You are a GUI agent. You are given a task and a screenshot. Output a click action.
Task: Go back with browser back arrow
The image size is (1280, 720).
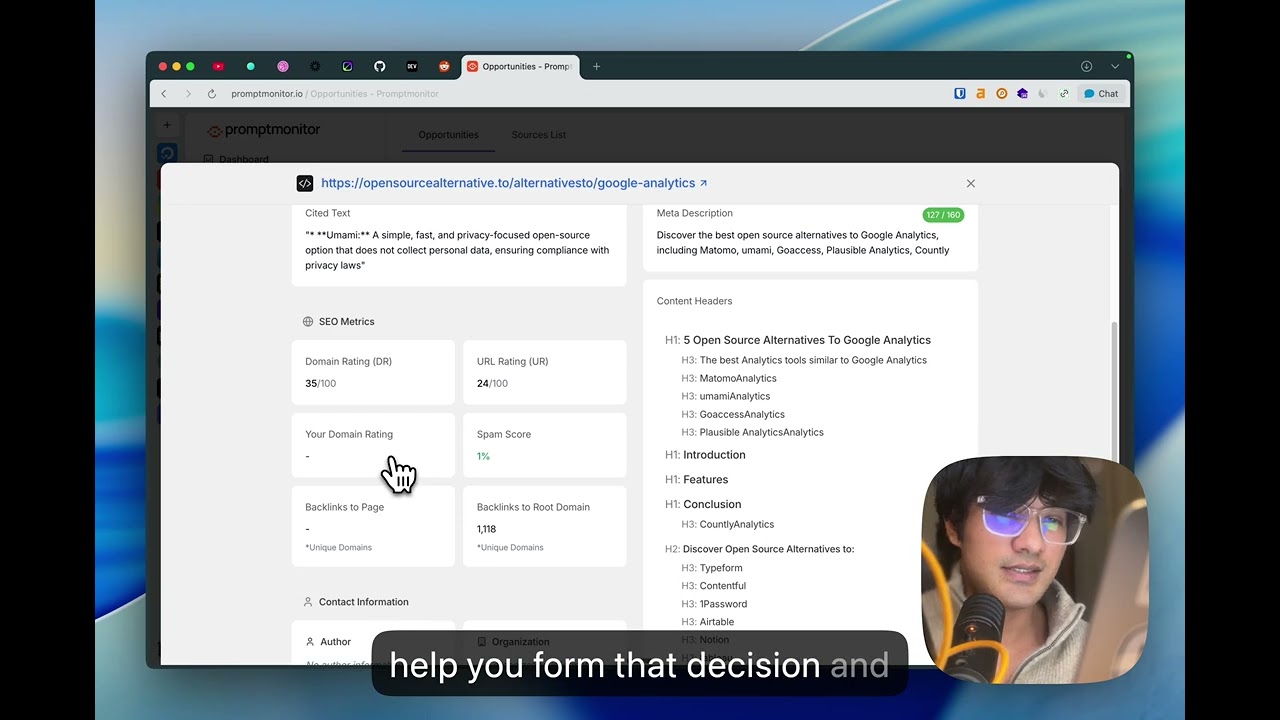164,94
